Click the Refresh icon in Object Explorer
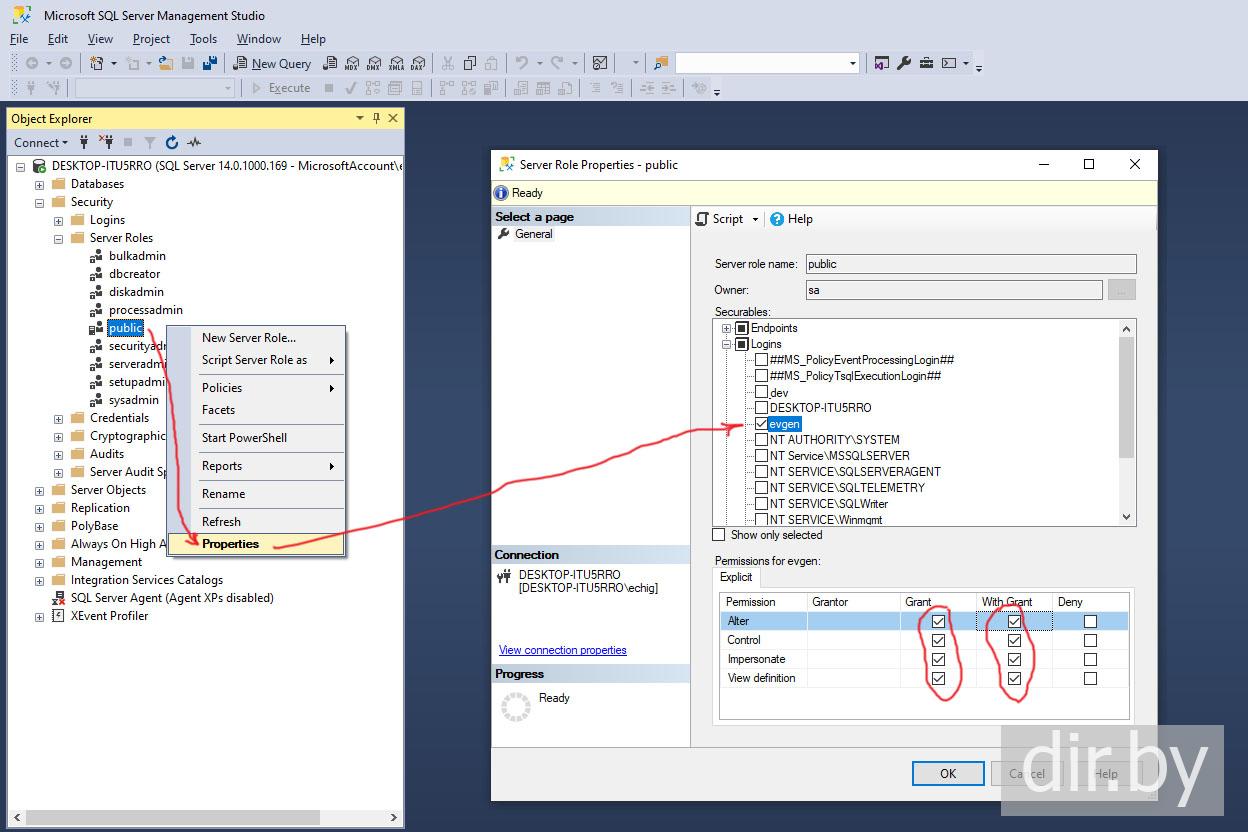The height and width of the screenshot is (832, 1248). [171, 143]
